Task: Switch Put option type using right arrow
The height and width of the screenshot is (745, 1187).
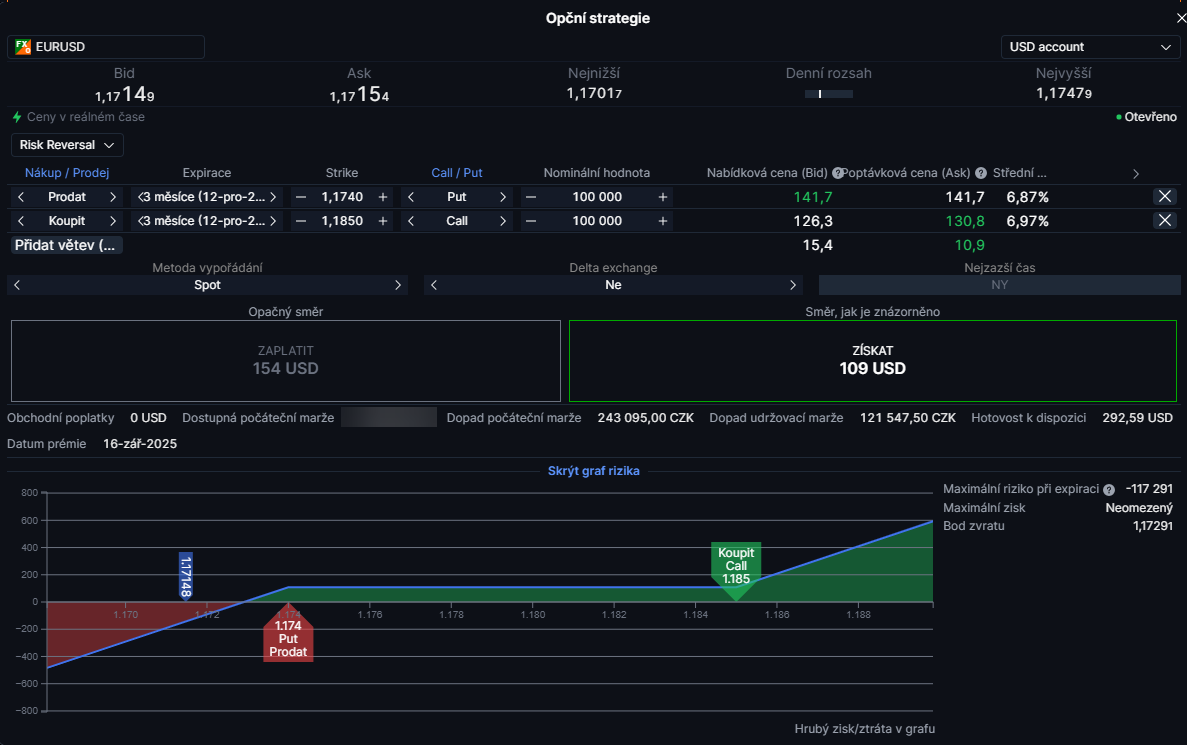Action: click(502, 197)
